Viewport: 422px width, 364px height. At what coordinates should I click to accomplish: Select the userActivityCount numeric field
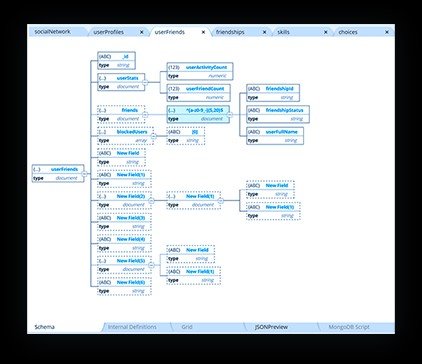tap(200, 71)
